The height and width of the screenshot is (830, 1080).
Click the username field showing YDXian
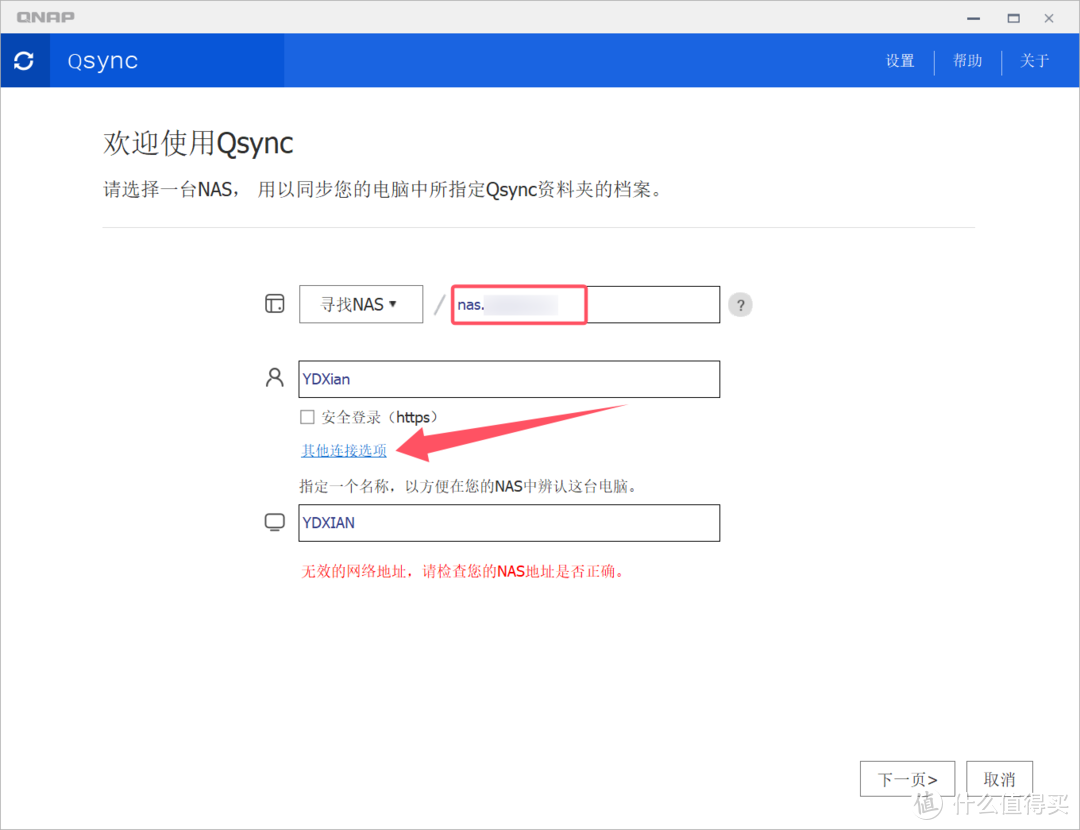point(509,379)
